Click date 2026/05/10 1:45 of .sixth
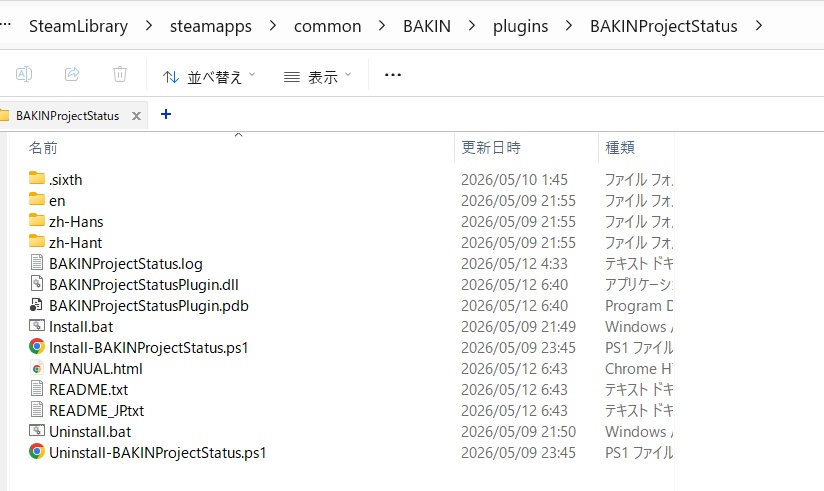This screenshot has height=491, width=824. [514, 180]
